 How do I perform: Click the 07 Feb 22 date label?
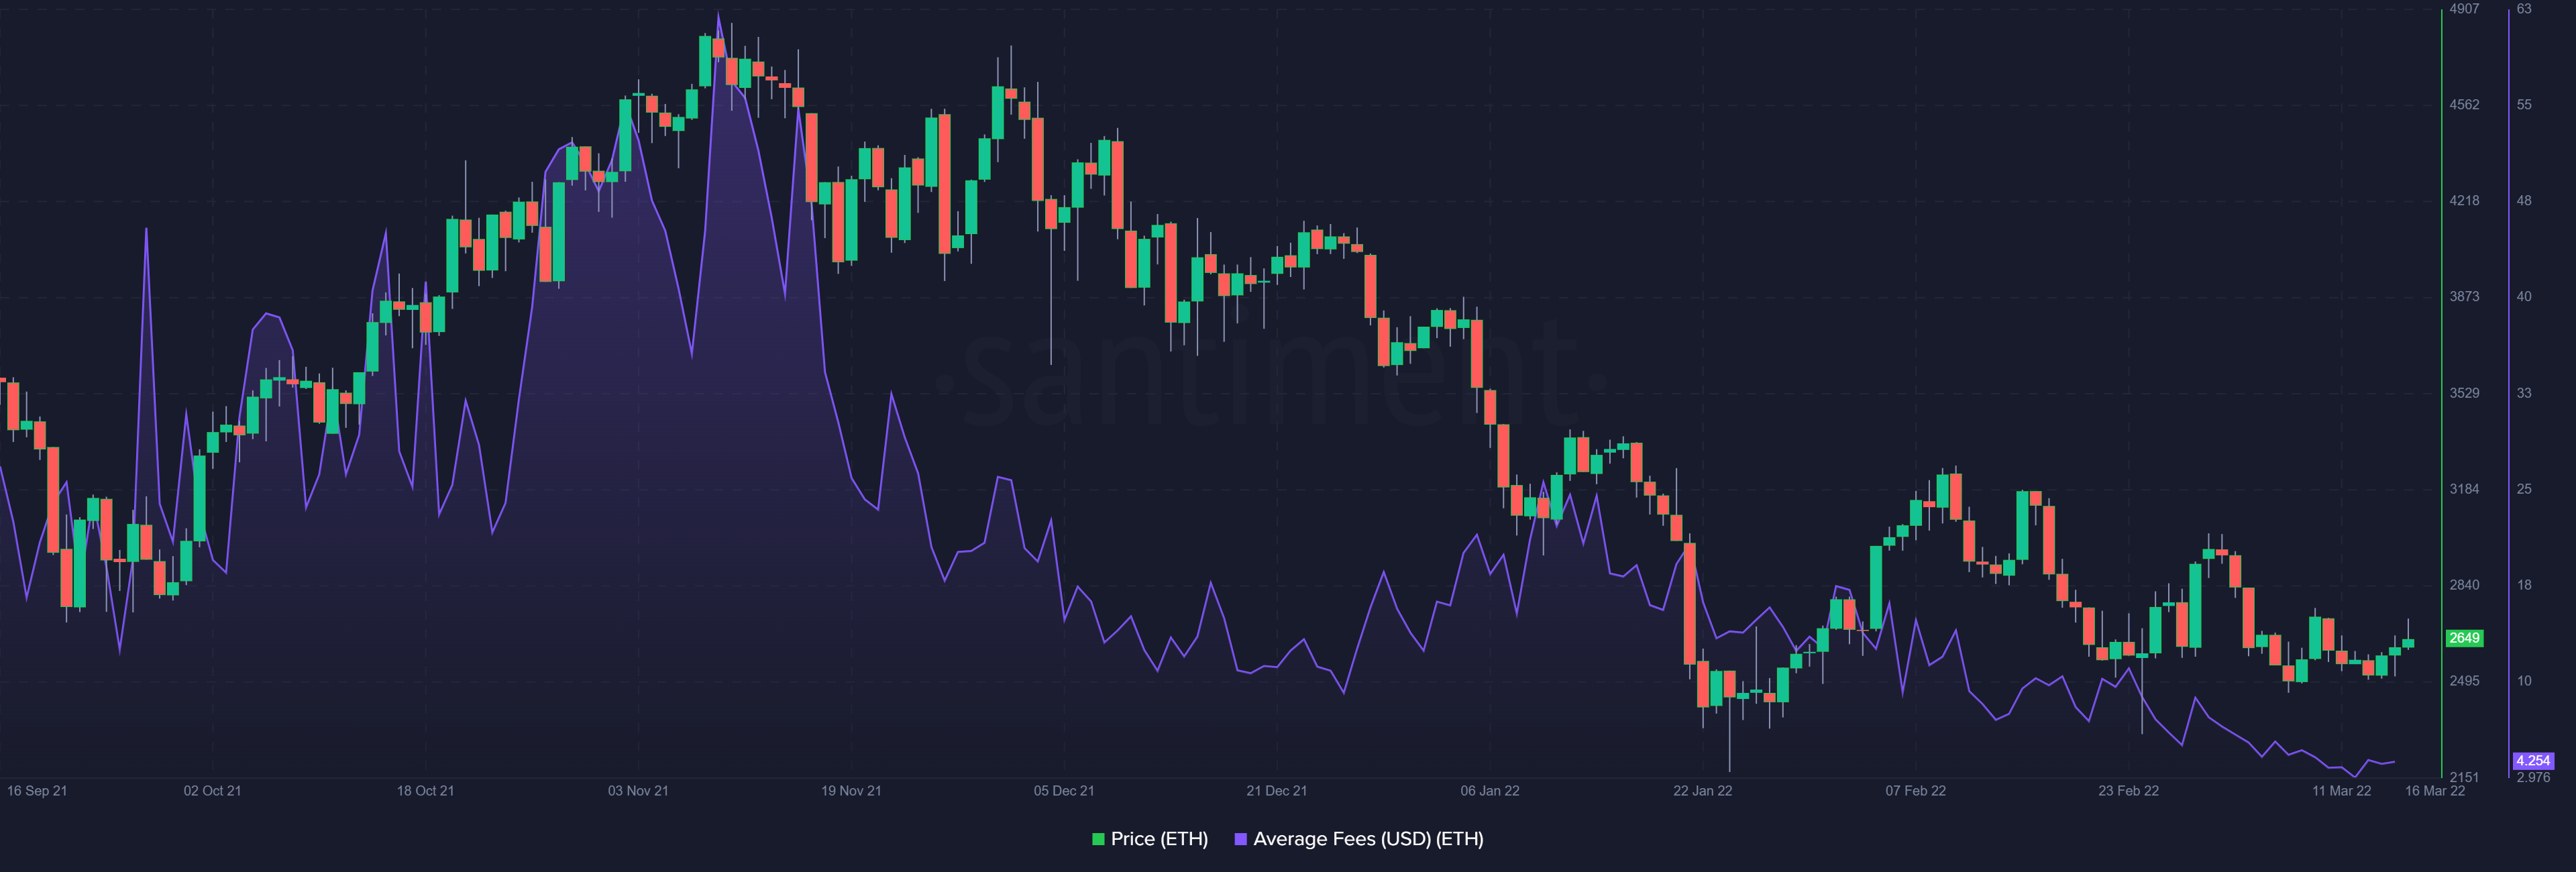[x=1915, y=791]
